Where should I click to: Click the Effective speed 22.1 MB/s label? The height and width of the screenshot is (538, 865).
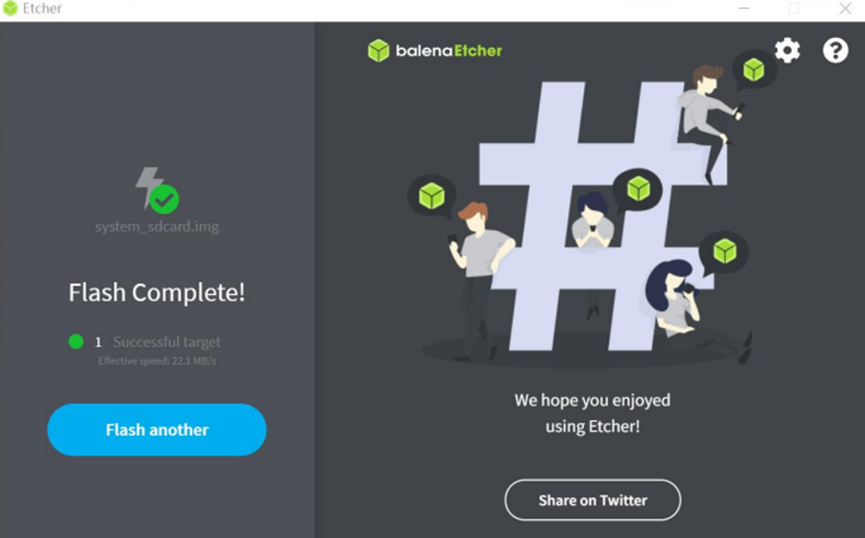tap(157, 361)
